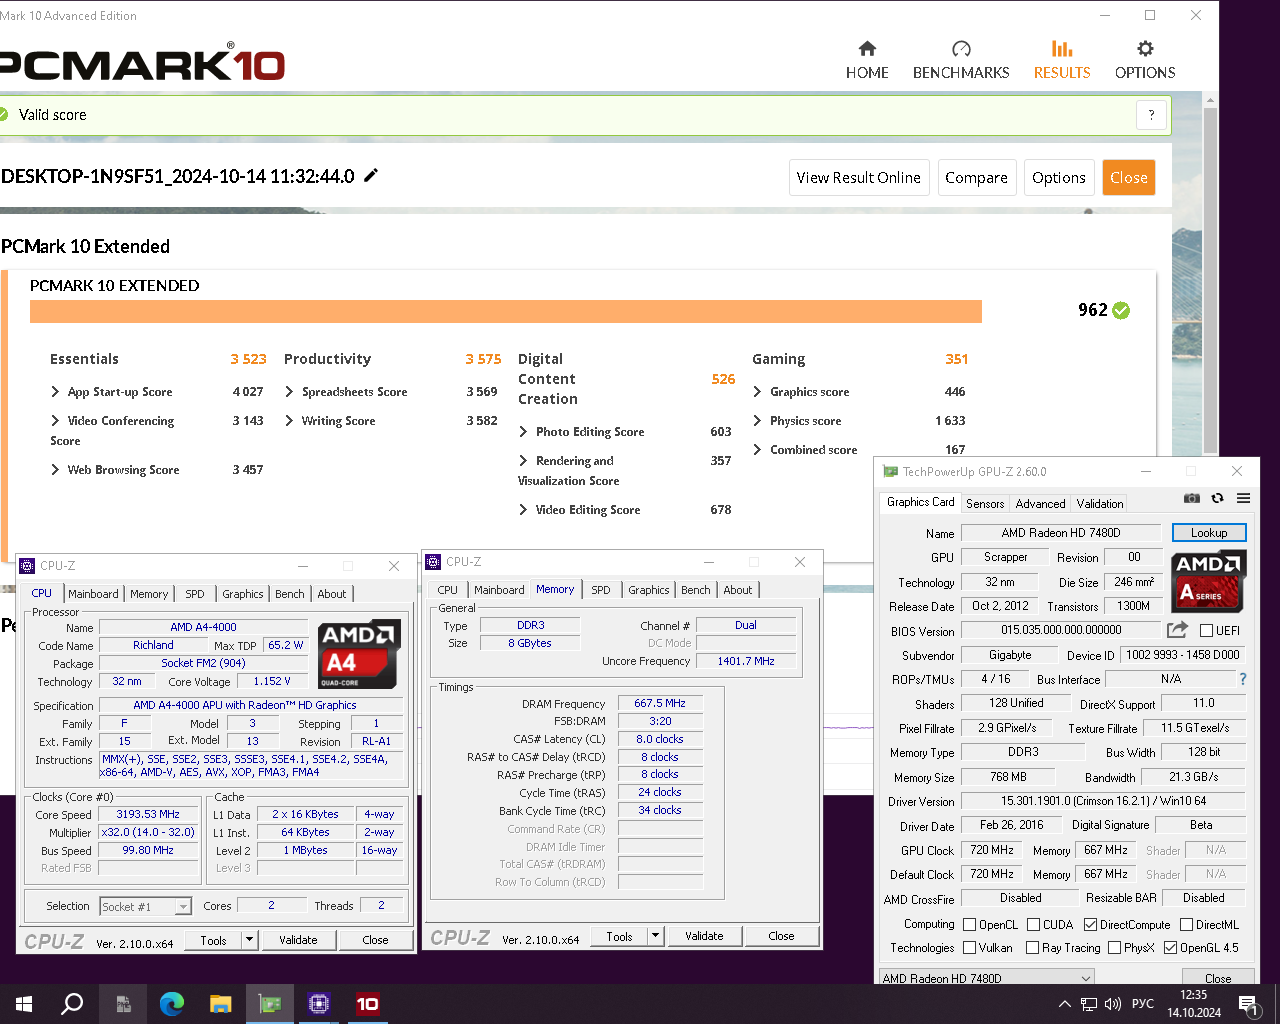Open the RESULTS chart icon
This screenshot has width=1280, height=1024.
tap(1062, 49)
